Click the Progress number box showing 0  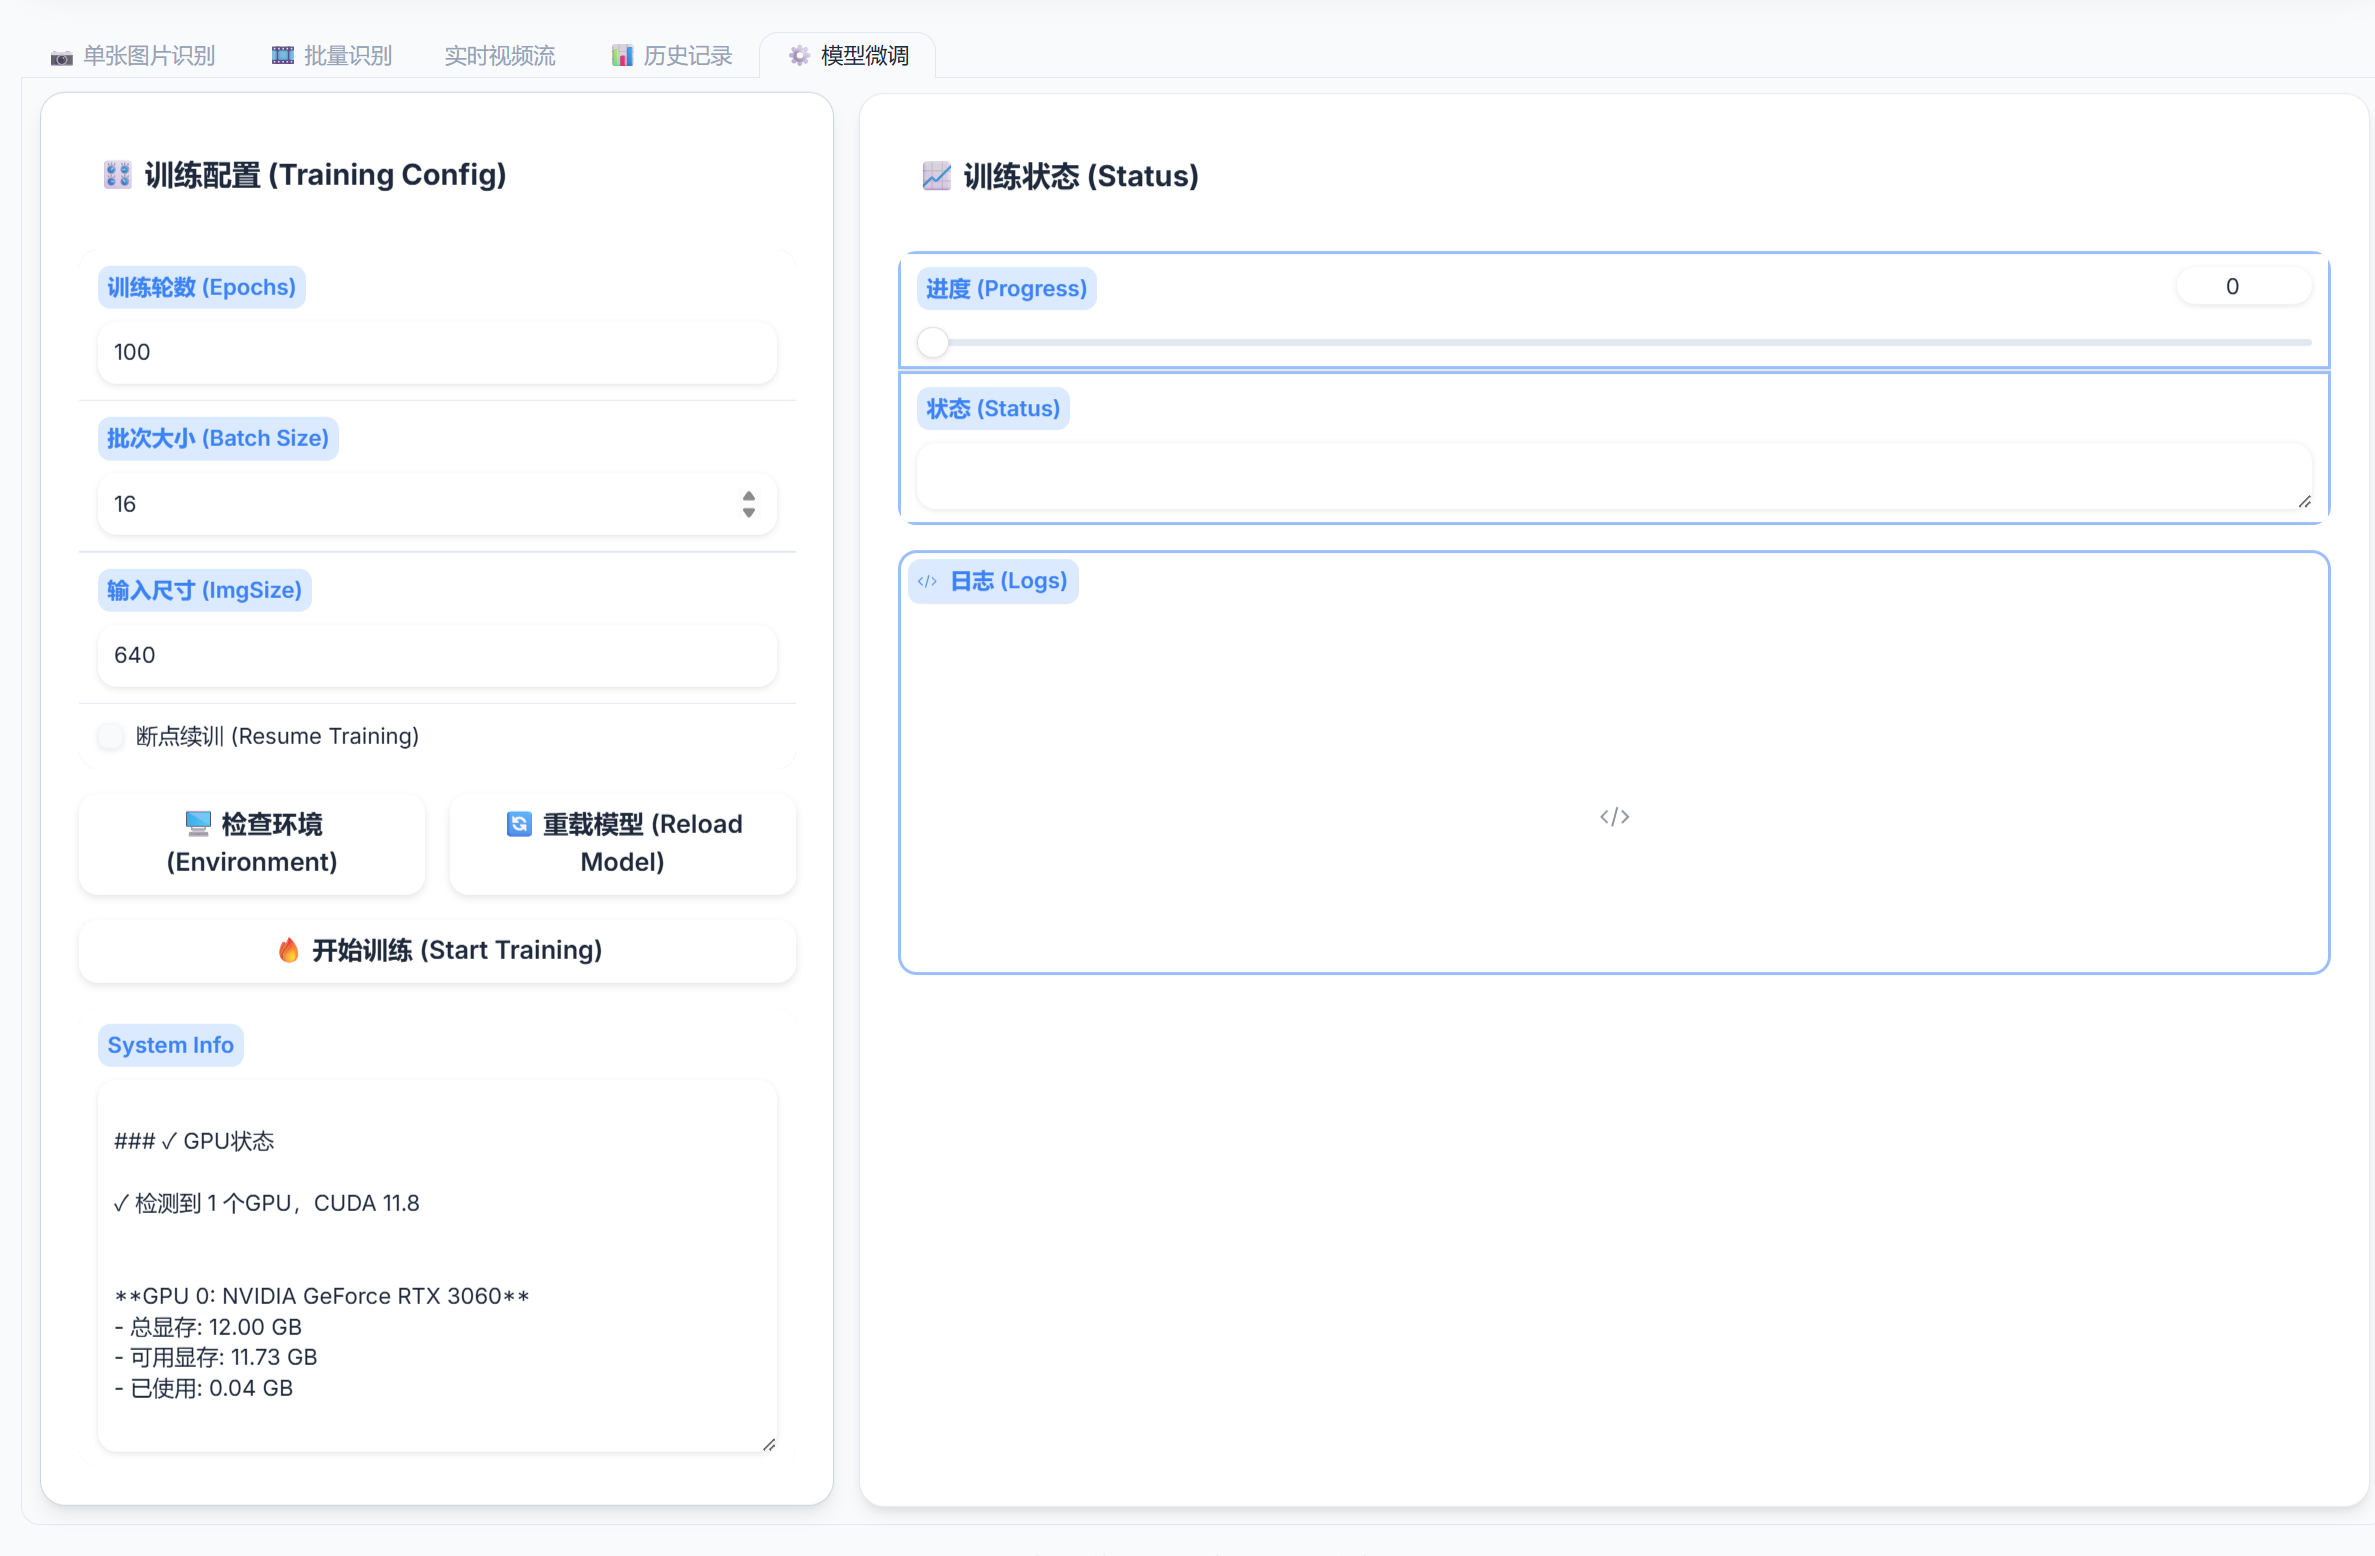pos(2243,287)
